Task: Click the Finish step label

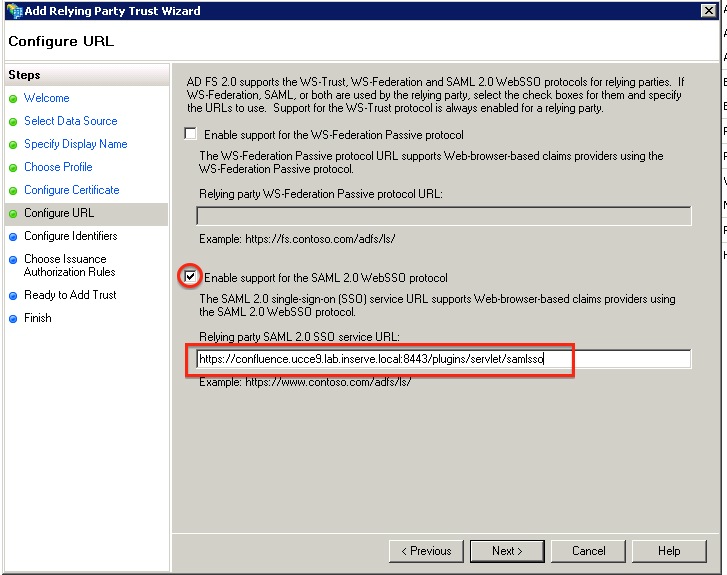Action: 38,318
